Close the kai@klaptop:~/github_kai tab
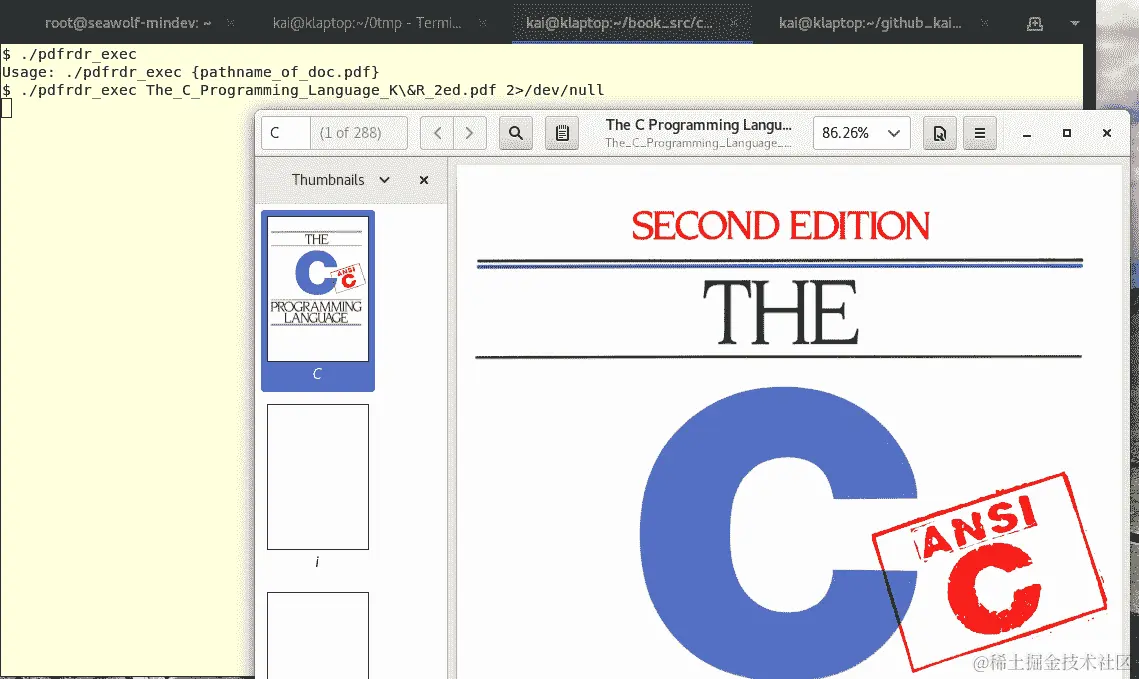Screen dimensions: 1139x679 (985, 23)
